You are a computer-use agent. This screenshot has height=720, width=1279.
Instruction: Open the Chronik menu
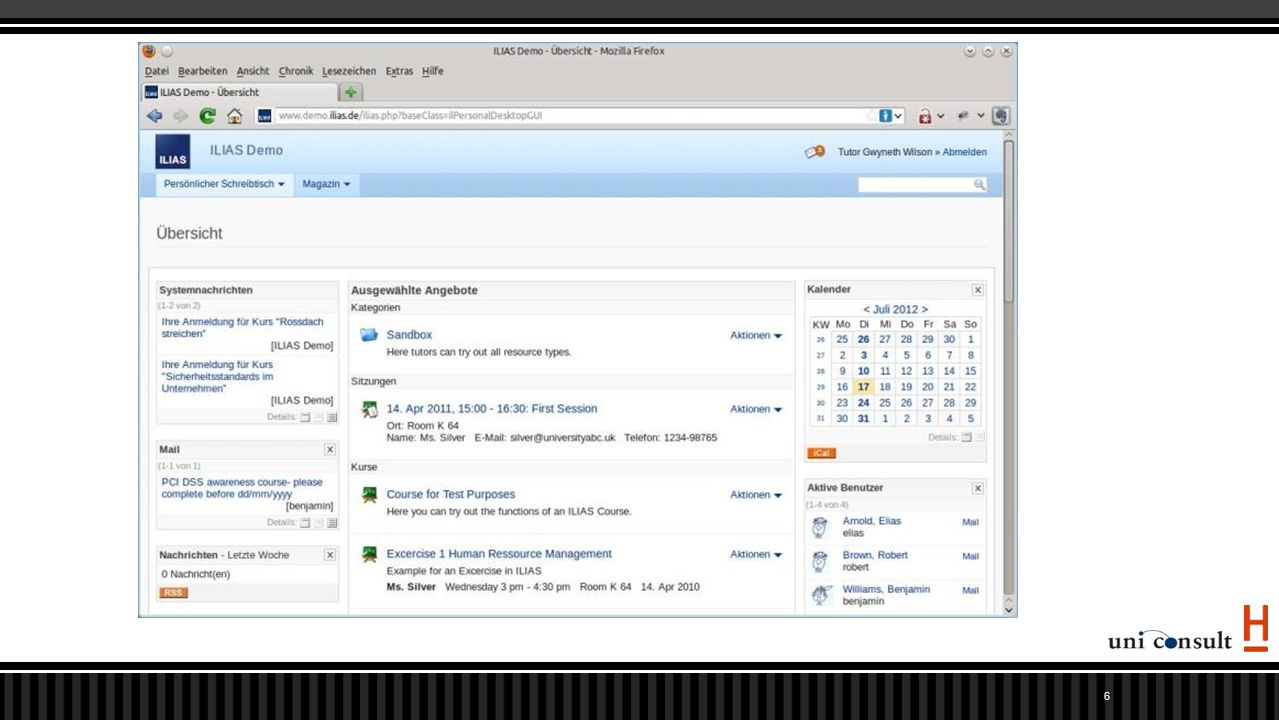point(296,71)
